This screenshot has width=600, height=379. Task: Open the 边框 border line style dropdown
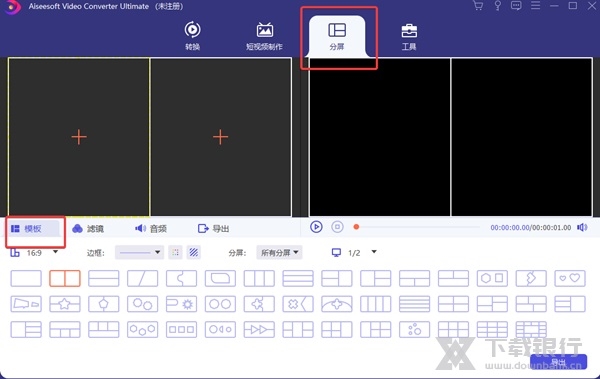pyautogui.click(x=139, y=252)
